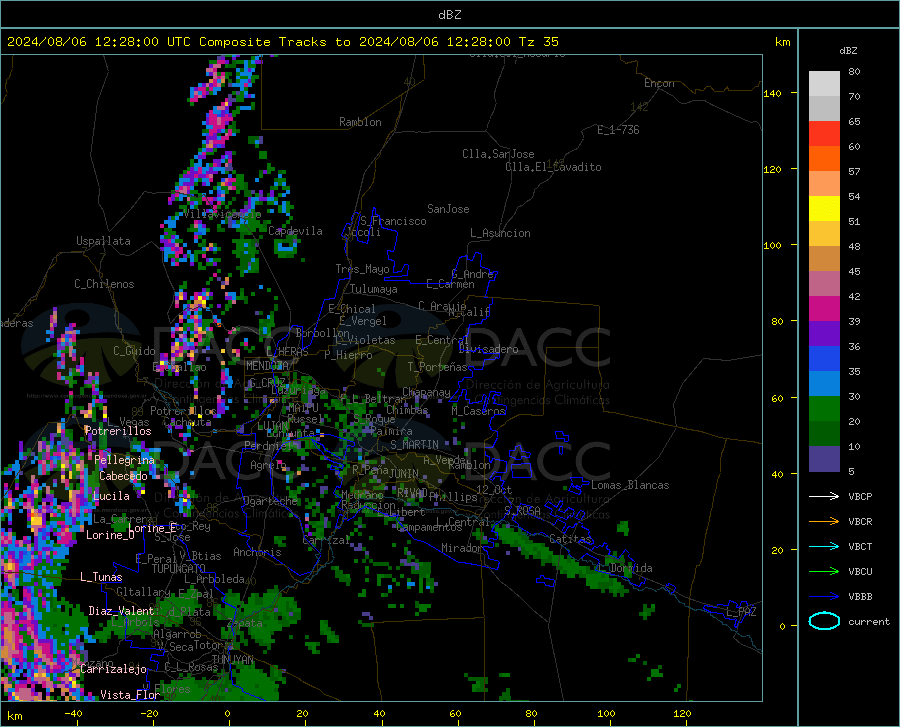
Task: Click the 'Capdevila' map label
Action: [295, 231]
